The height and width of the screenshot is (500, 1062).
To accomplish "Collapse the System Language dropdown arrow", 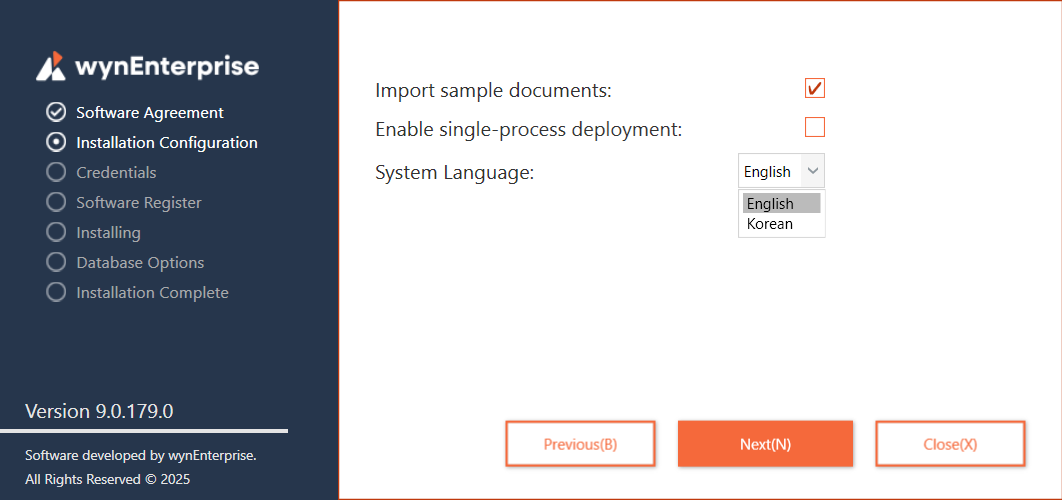I will pos(813,171).
